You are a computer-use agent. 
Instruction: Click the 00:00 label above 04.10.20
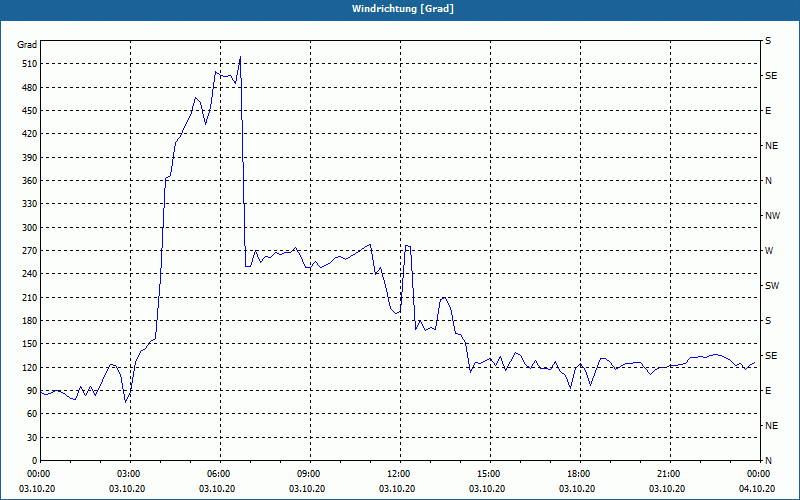click(760, 474)
